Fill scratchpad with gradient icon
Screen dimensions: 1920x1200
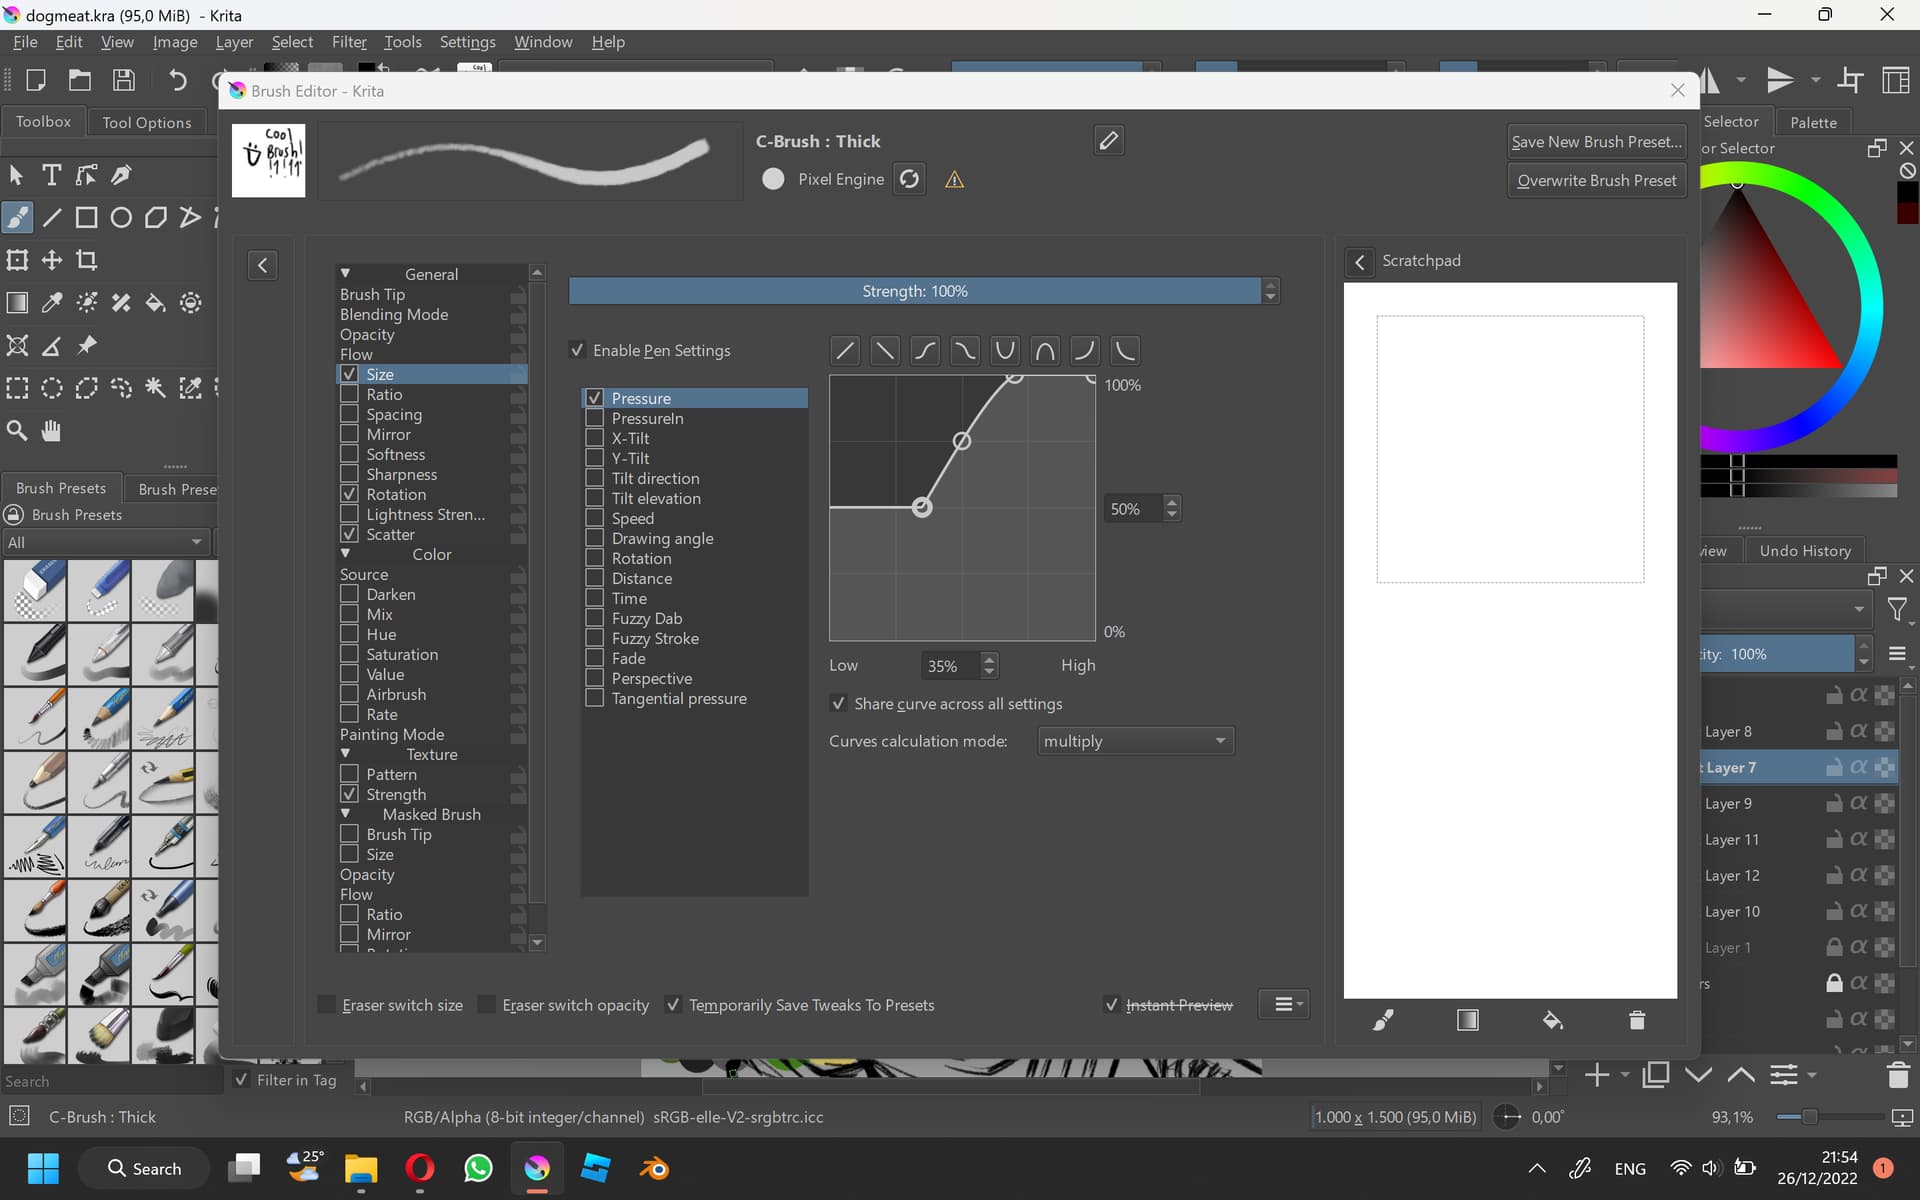click(1467, 1020)
